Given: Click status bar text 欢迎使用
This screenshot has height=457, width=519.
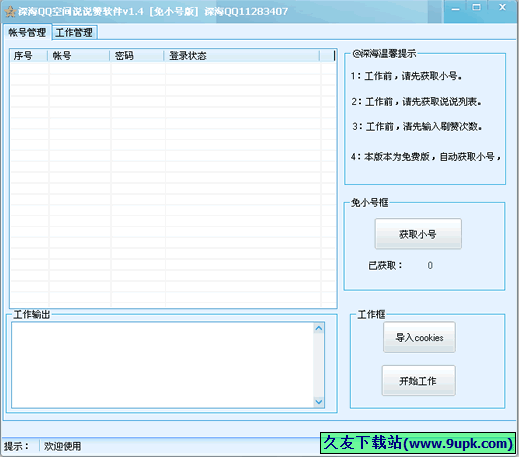Looking at the screenshot, I should pyautogui.click(x=63, y=446).
